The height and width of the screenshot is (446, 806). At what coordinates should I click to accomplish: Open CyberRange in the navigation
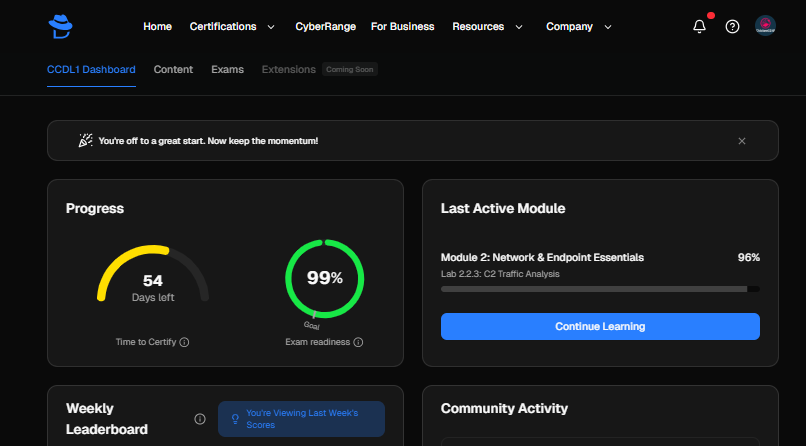click(x=325, y=27)
